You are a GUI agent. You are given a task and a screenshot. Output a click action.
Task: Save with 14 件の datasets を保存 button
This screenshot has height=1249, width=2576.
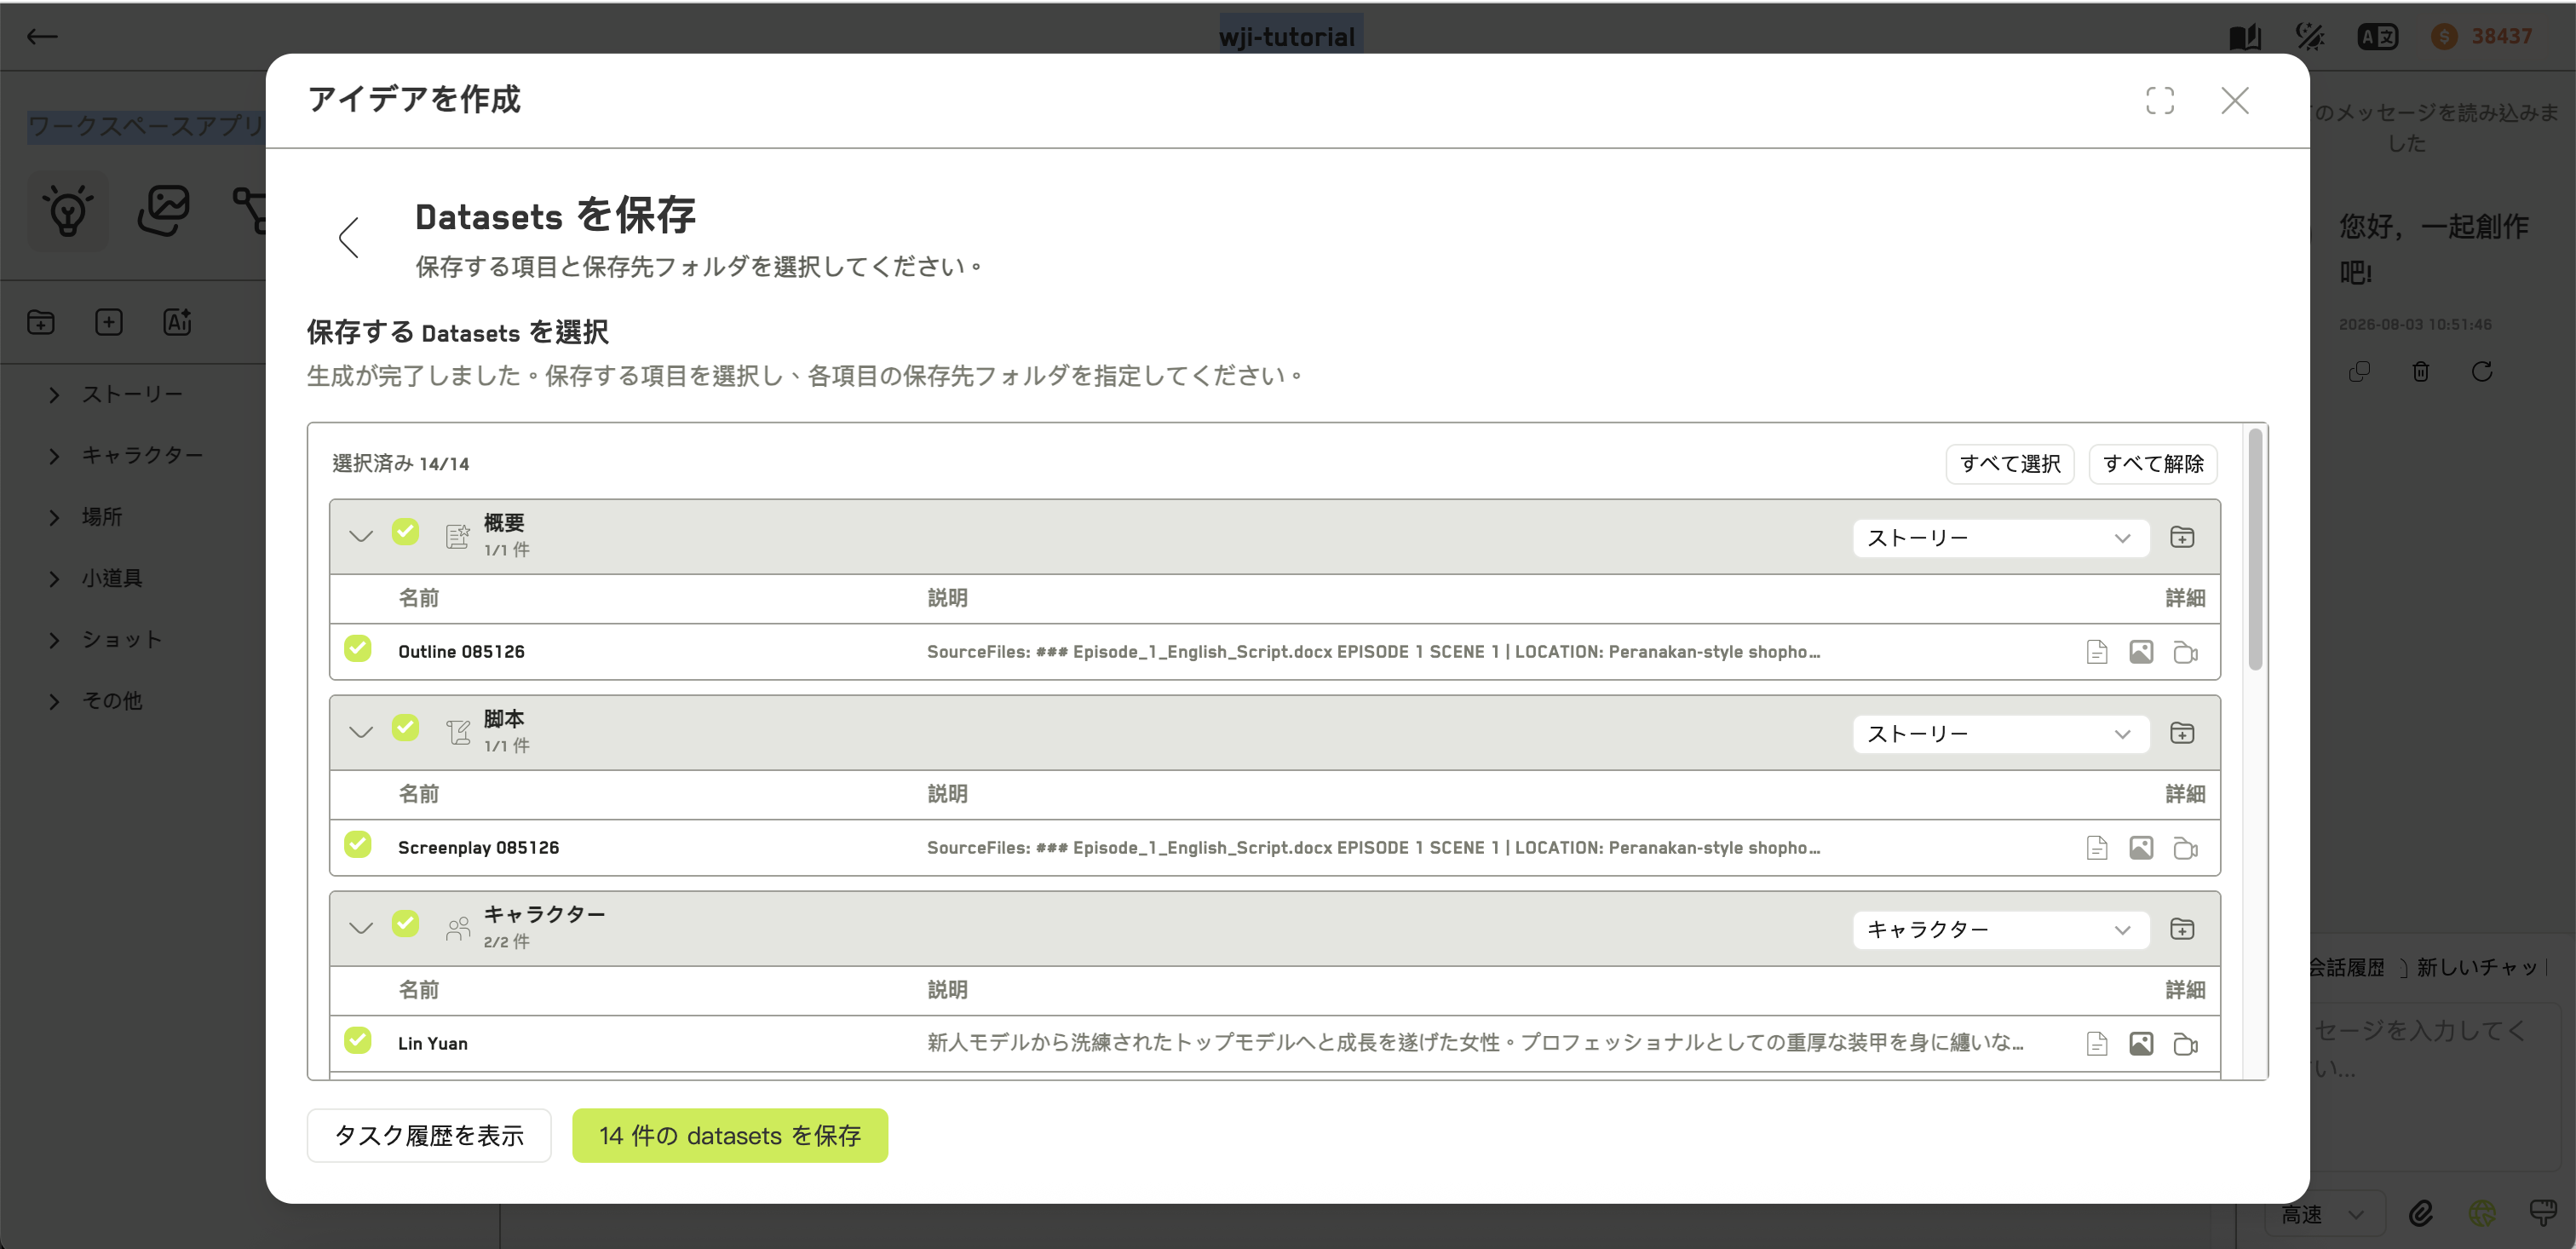(730, 1136)
